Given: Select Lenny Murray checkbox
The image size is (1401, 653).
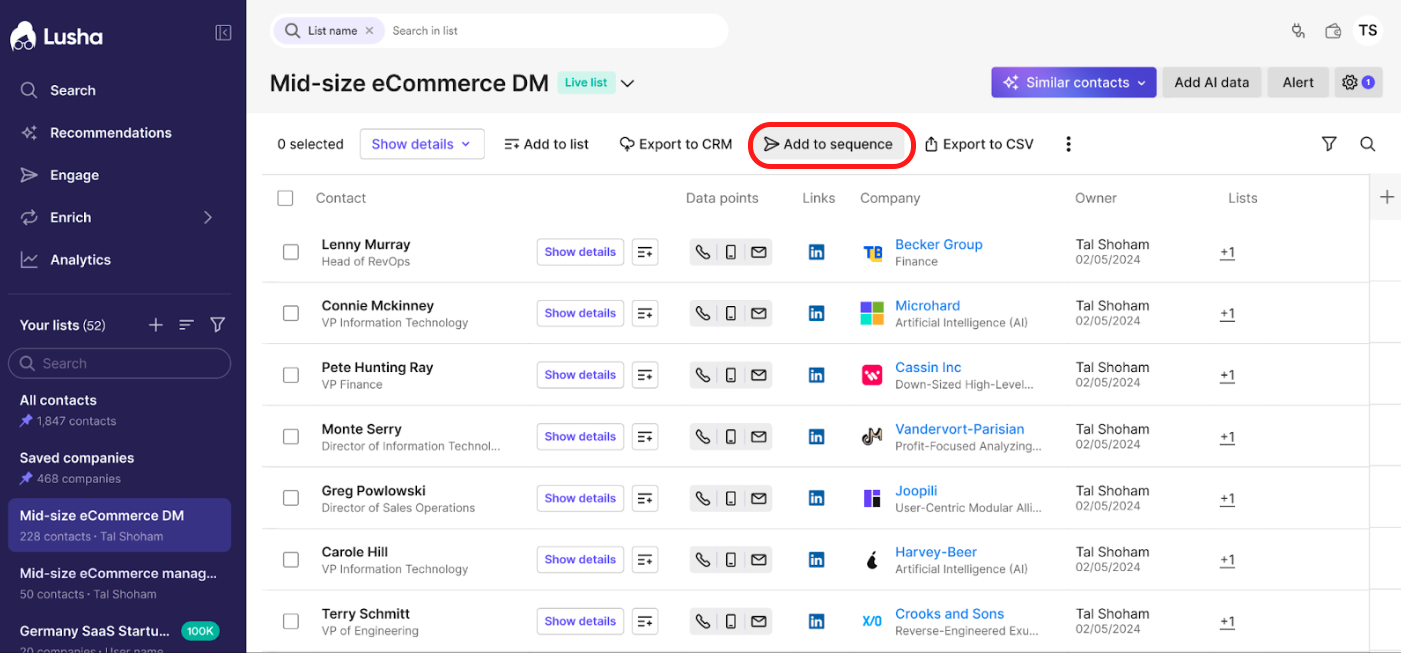Looking at the screenshot, I should tap(291, 252).
